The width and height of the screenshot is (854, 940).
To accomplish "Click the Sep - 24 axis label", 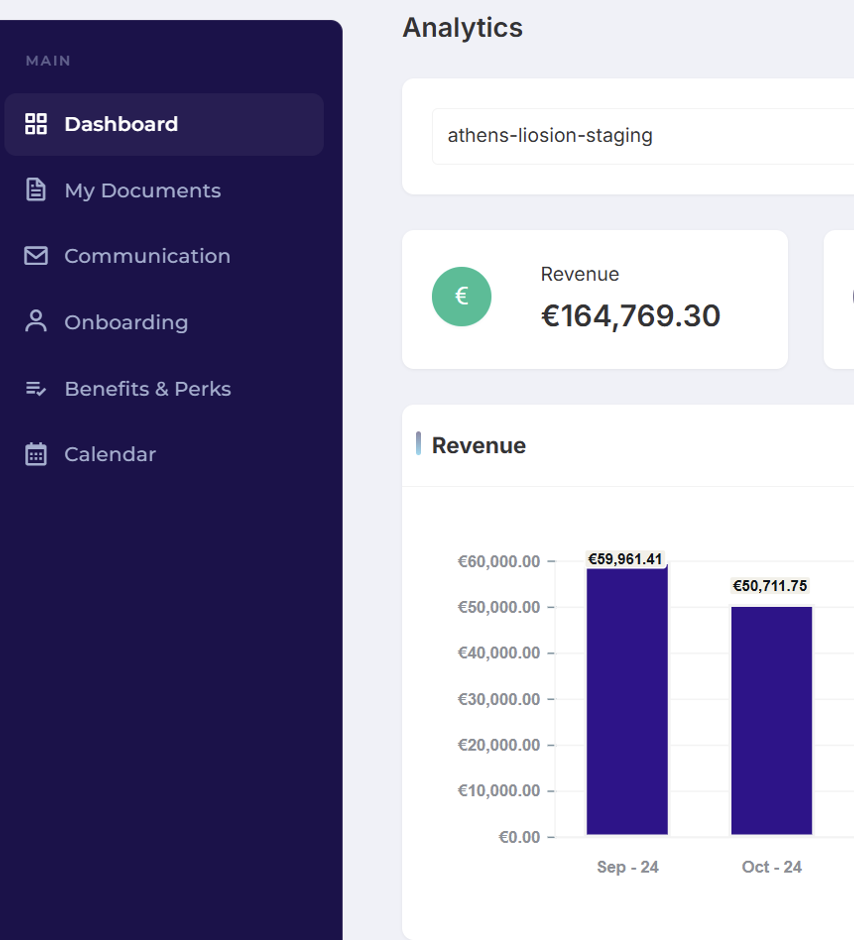I will (x=627, y=867).
